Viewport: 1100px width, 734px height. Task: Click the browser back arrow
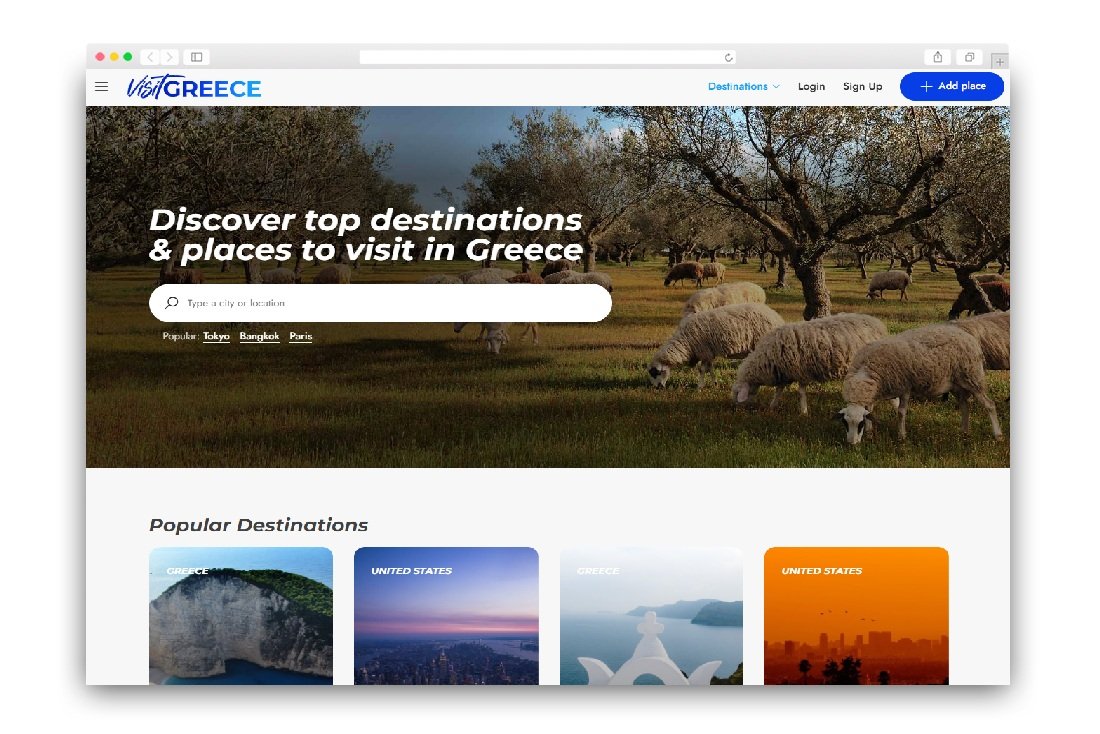click(150, 57)
